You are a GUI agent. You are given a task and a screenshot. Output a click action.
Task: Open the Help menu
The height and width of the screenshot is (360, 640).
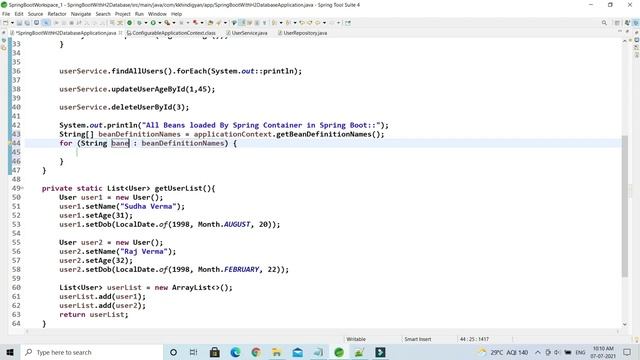176,14
